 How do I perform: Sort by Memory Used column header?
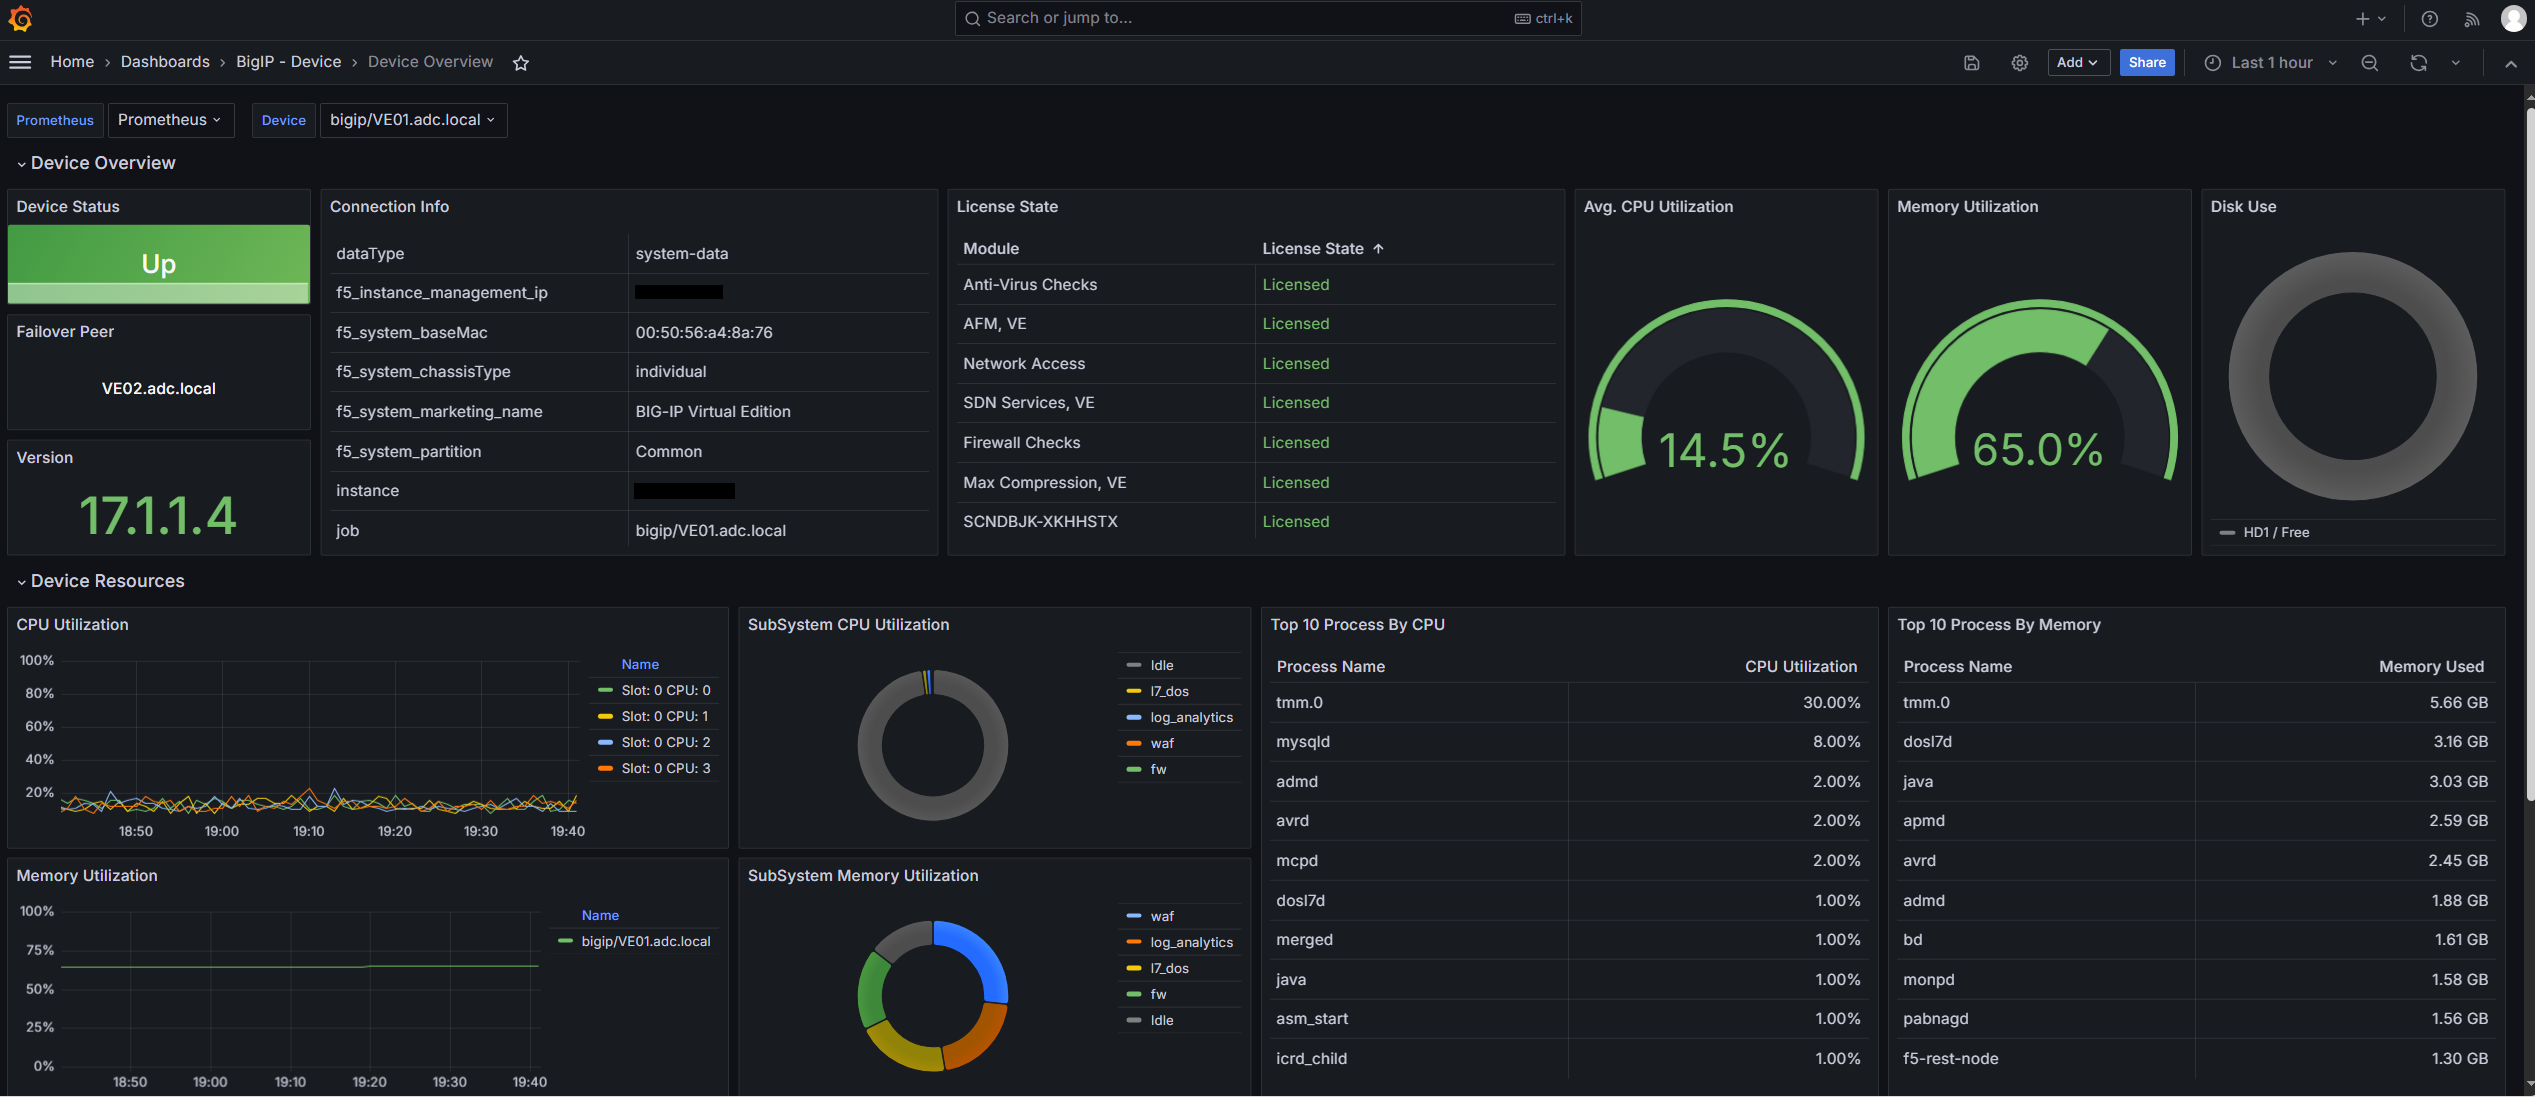coord(2431,667)
